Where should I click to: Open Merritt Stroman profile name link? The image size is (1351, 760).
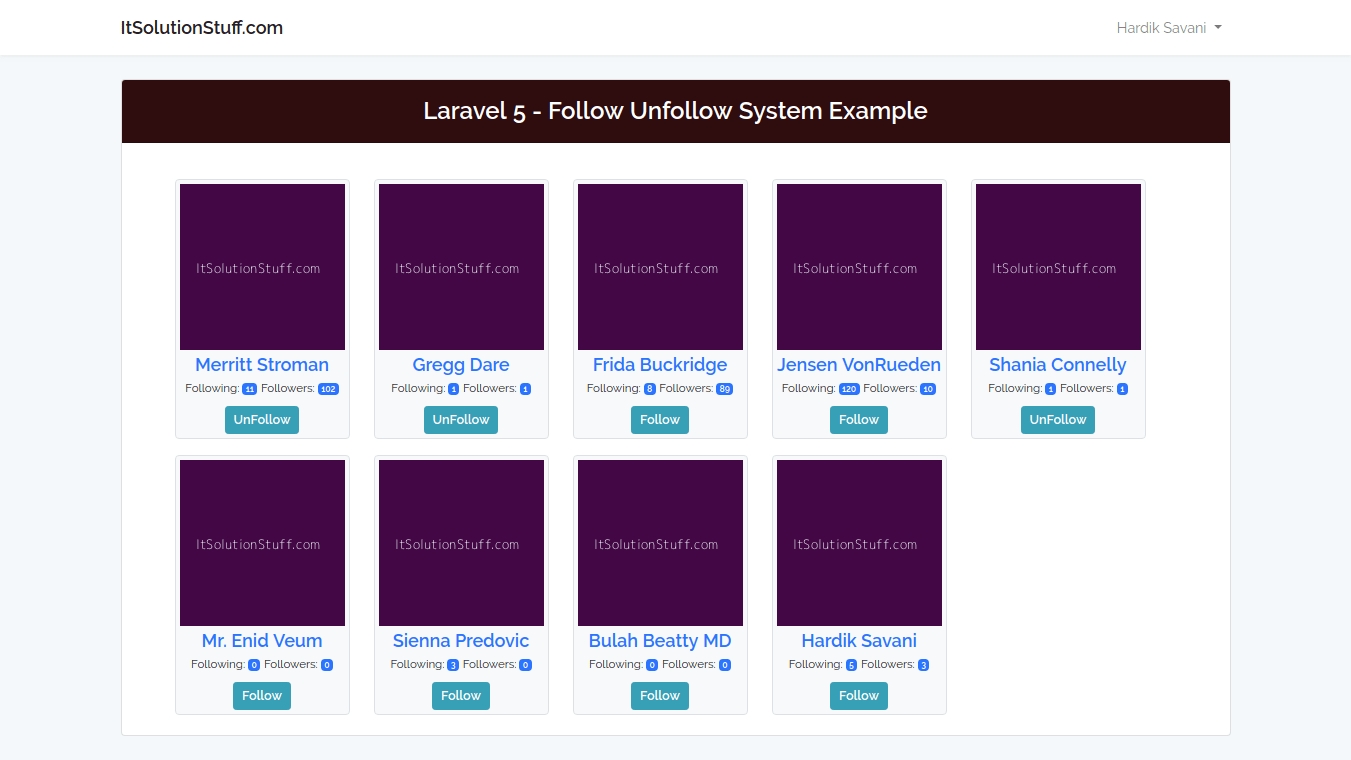[x=262, y=365]
